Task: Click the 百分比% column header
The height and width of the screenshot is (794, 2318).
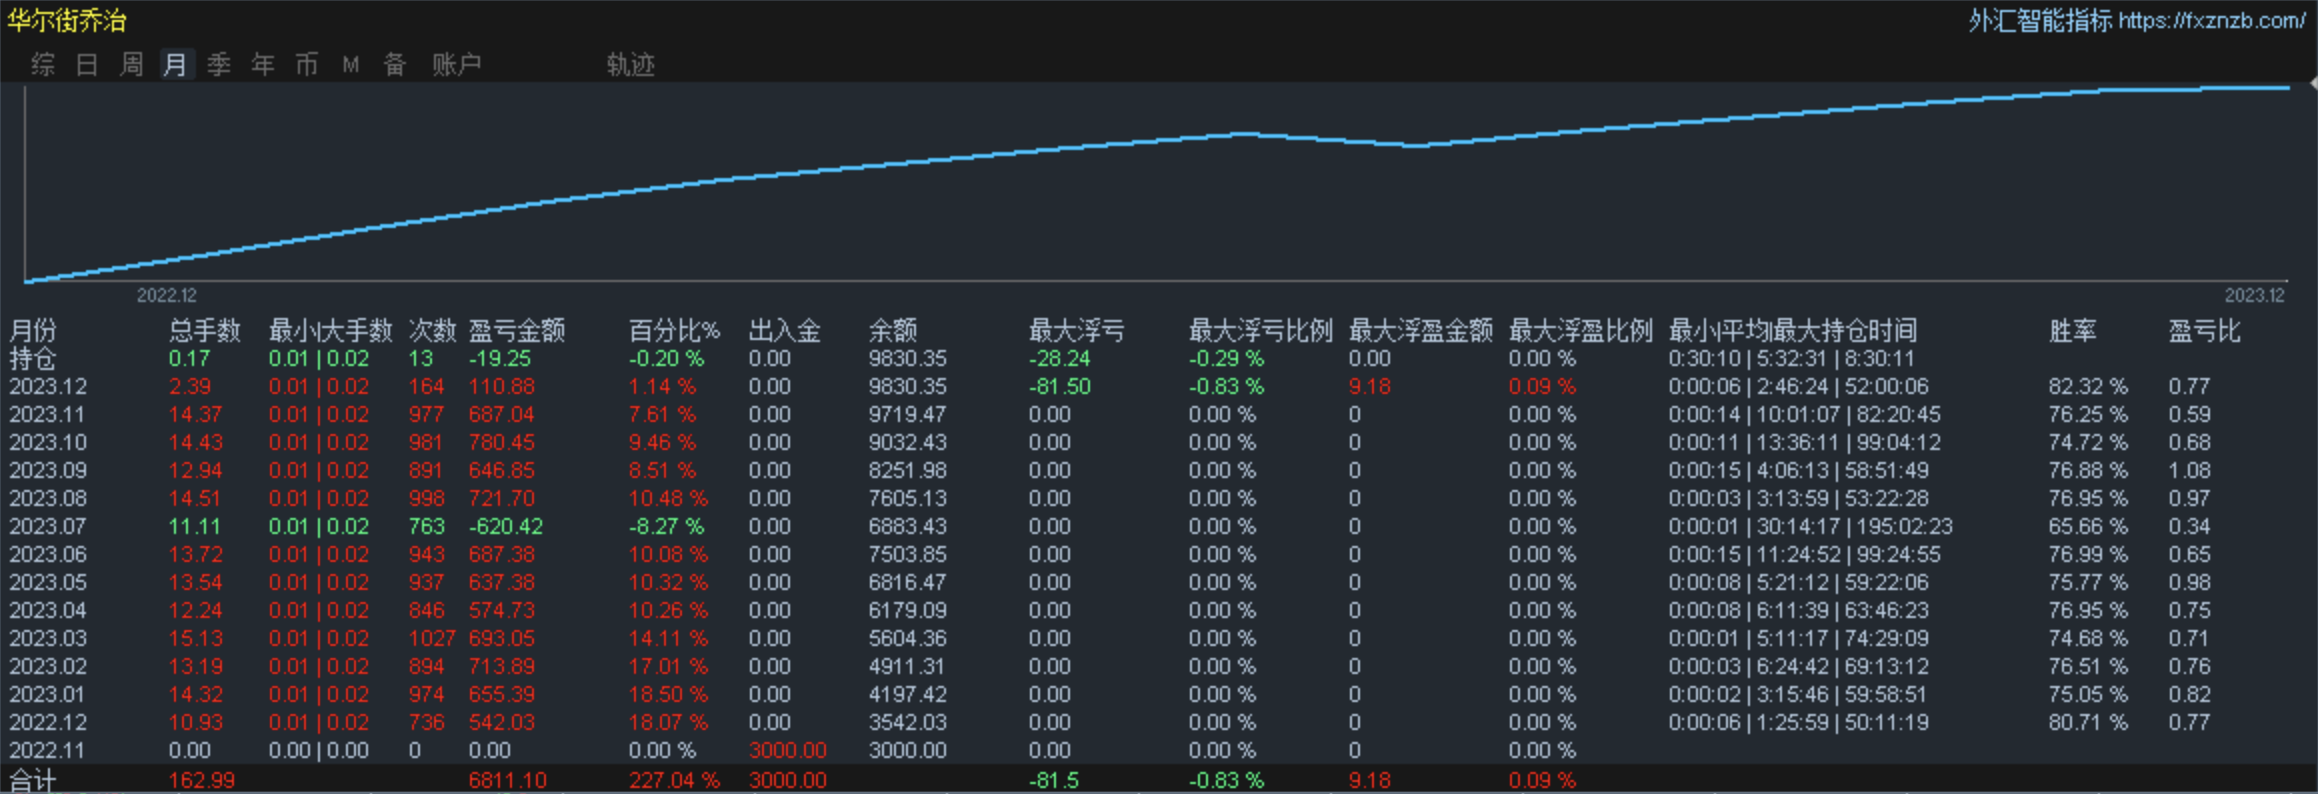Action: coord(674,330)
